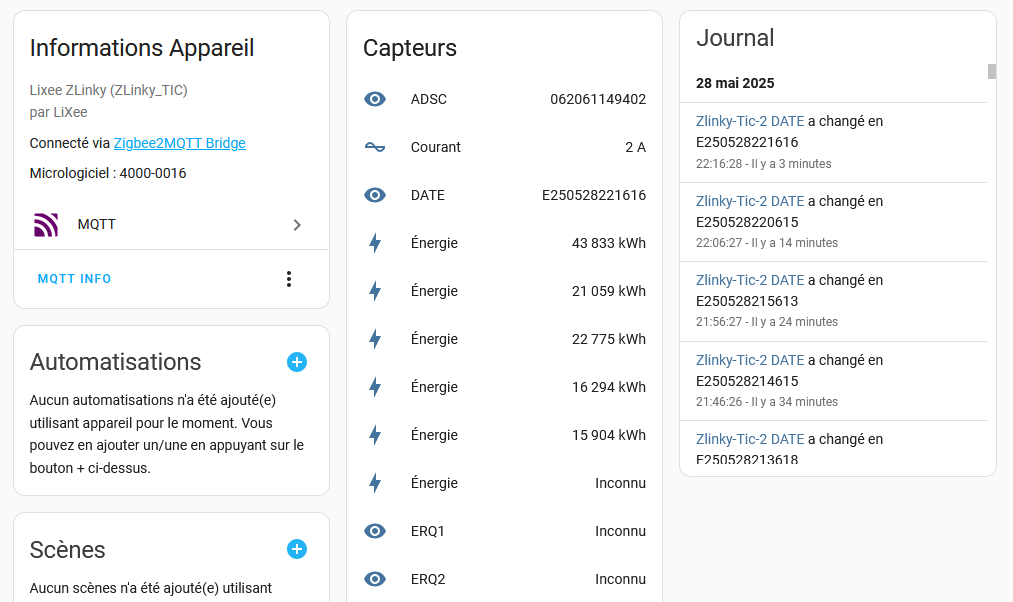Click the Journal panel scrollbar thumb
Viewport: 1013px width, 602px height.
[992, 72]
